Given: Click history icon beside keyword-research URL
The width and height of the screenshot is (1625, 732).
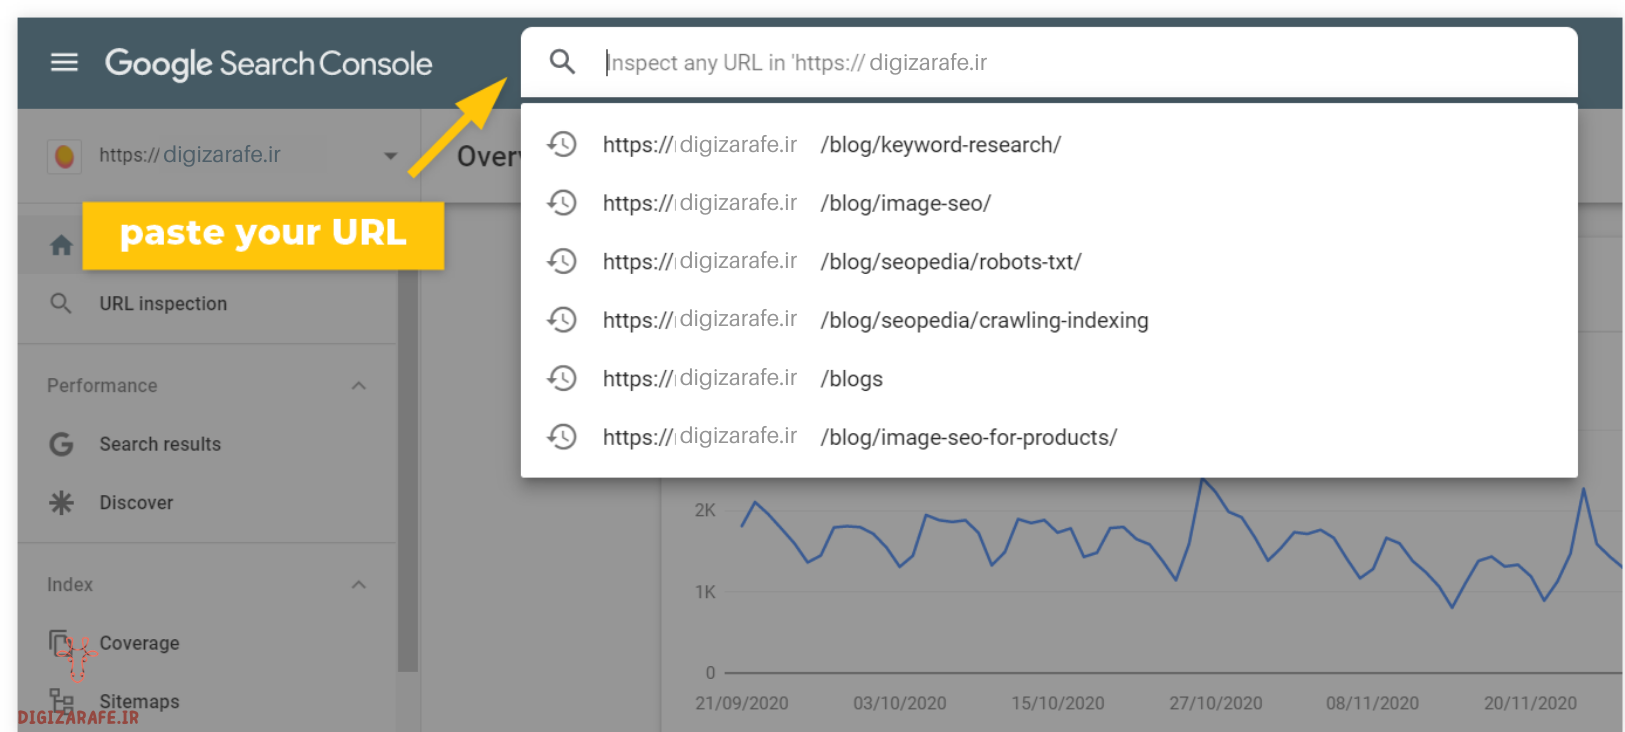Looking at the screenshot, I should pyautogui.click(x=562, y=145).
